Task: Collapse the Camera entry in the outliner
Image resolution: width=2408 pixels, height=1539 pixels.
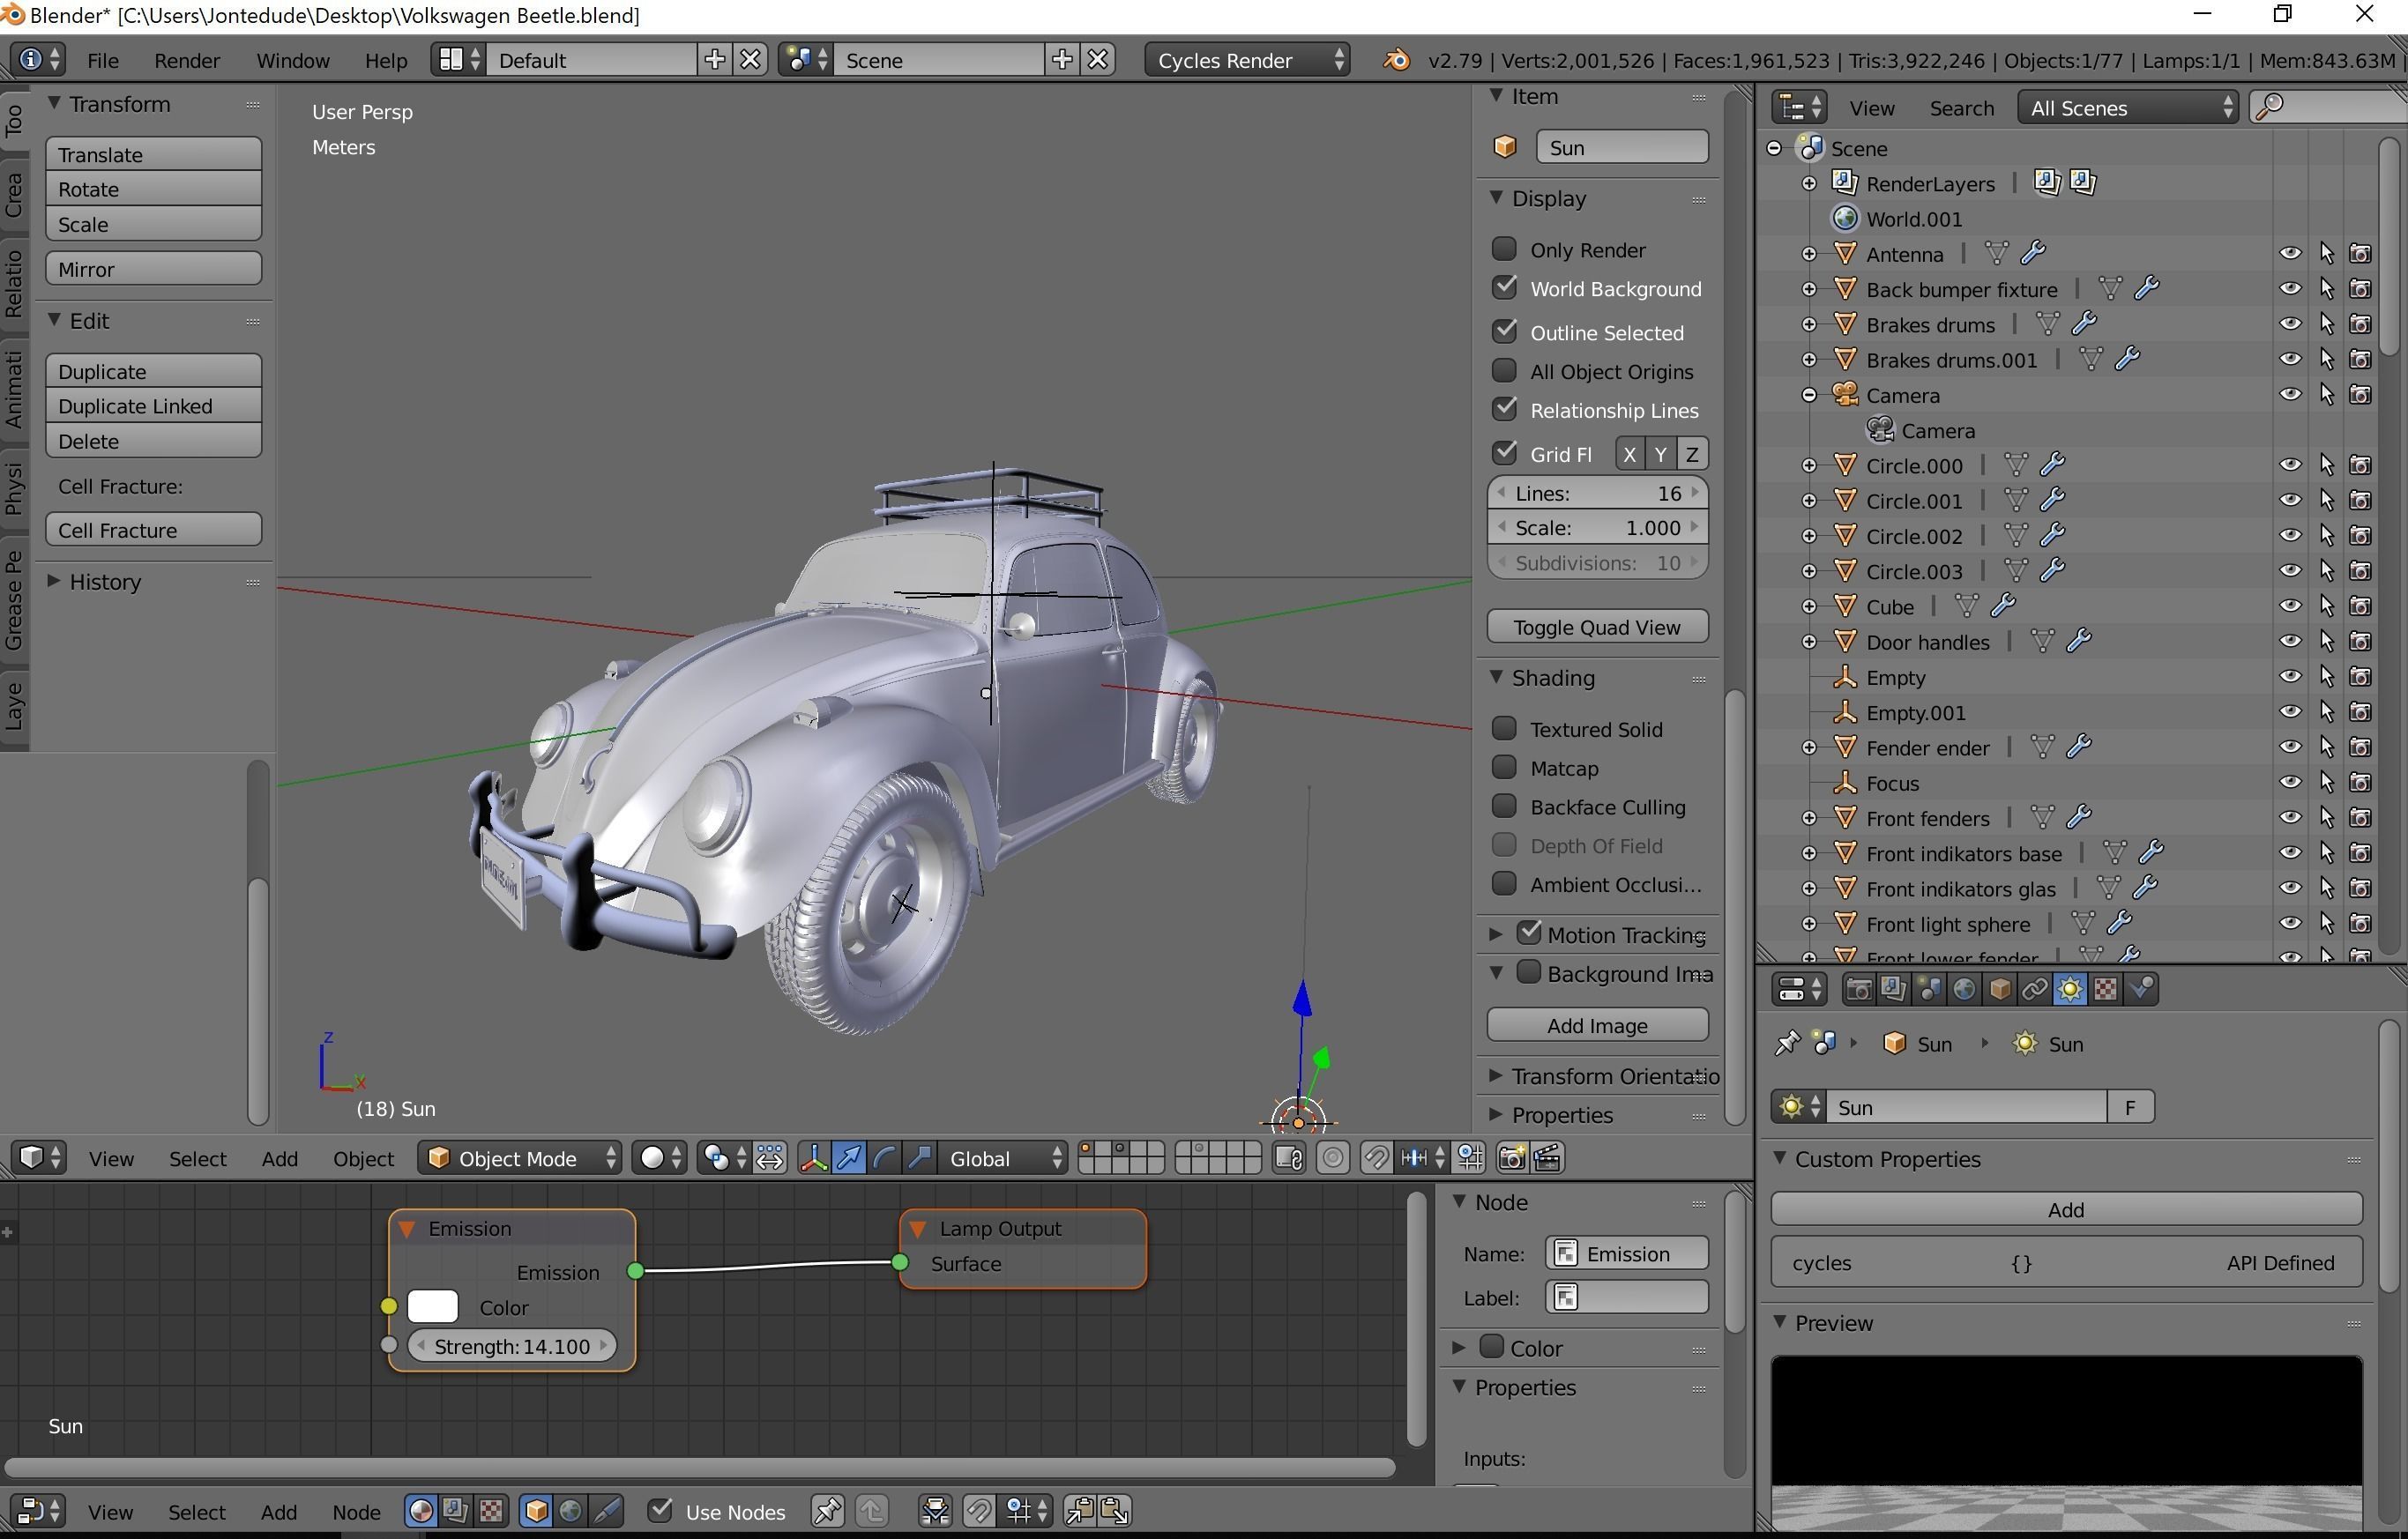Action: 1810,395
